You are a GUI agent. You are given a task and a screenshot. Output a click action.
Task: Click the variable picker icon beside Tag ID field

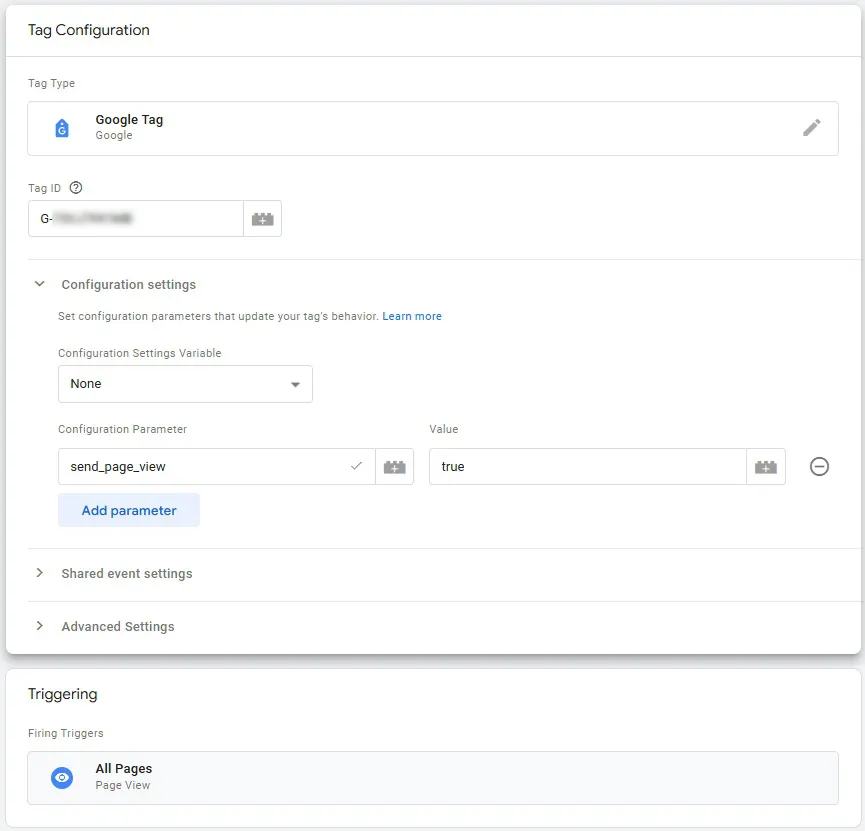(263, 219)
